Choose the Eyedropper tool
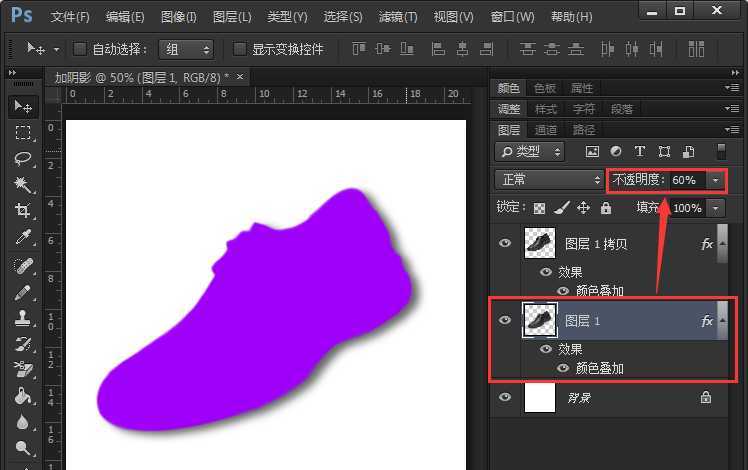This screenshot has width=748, height=470. point(22,237)
